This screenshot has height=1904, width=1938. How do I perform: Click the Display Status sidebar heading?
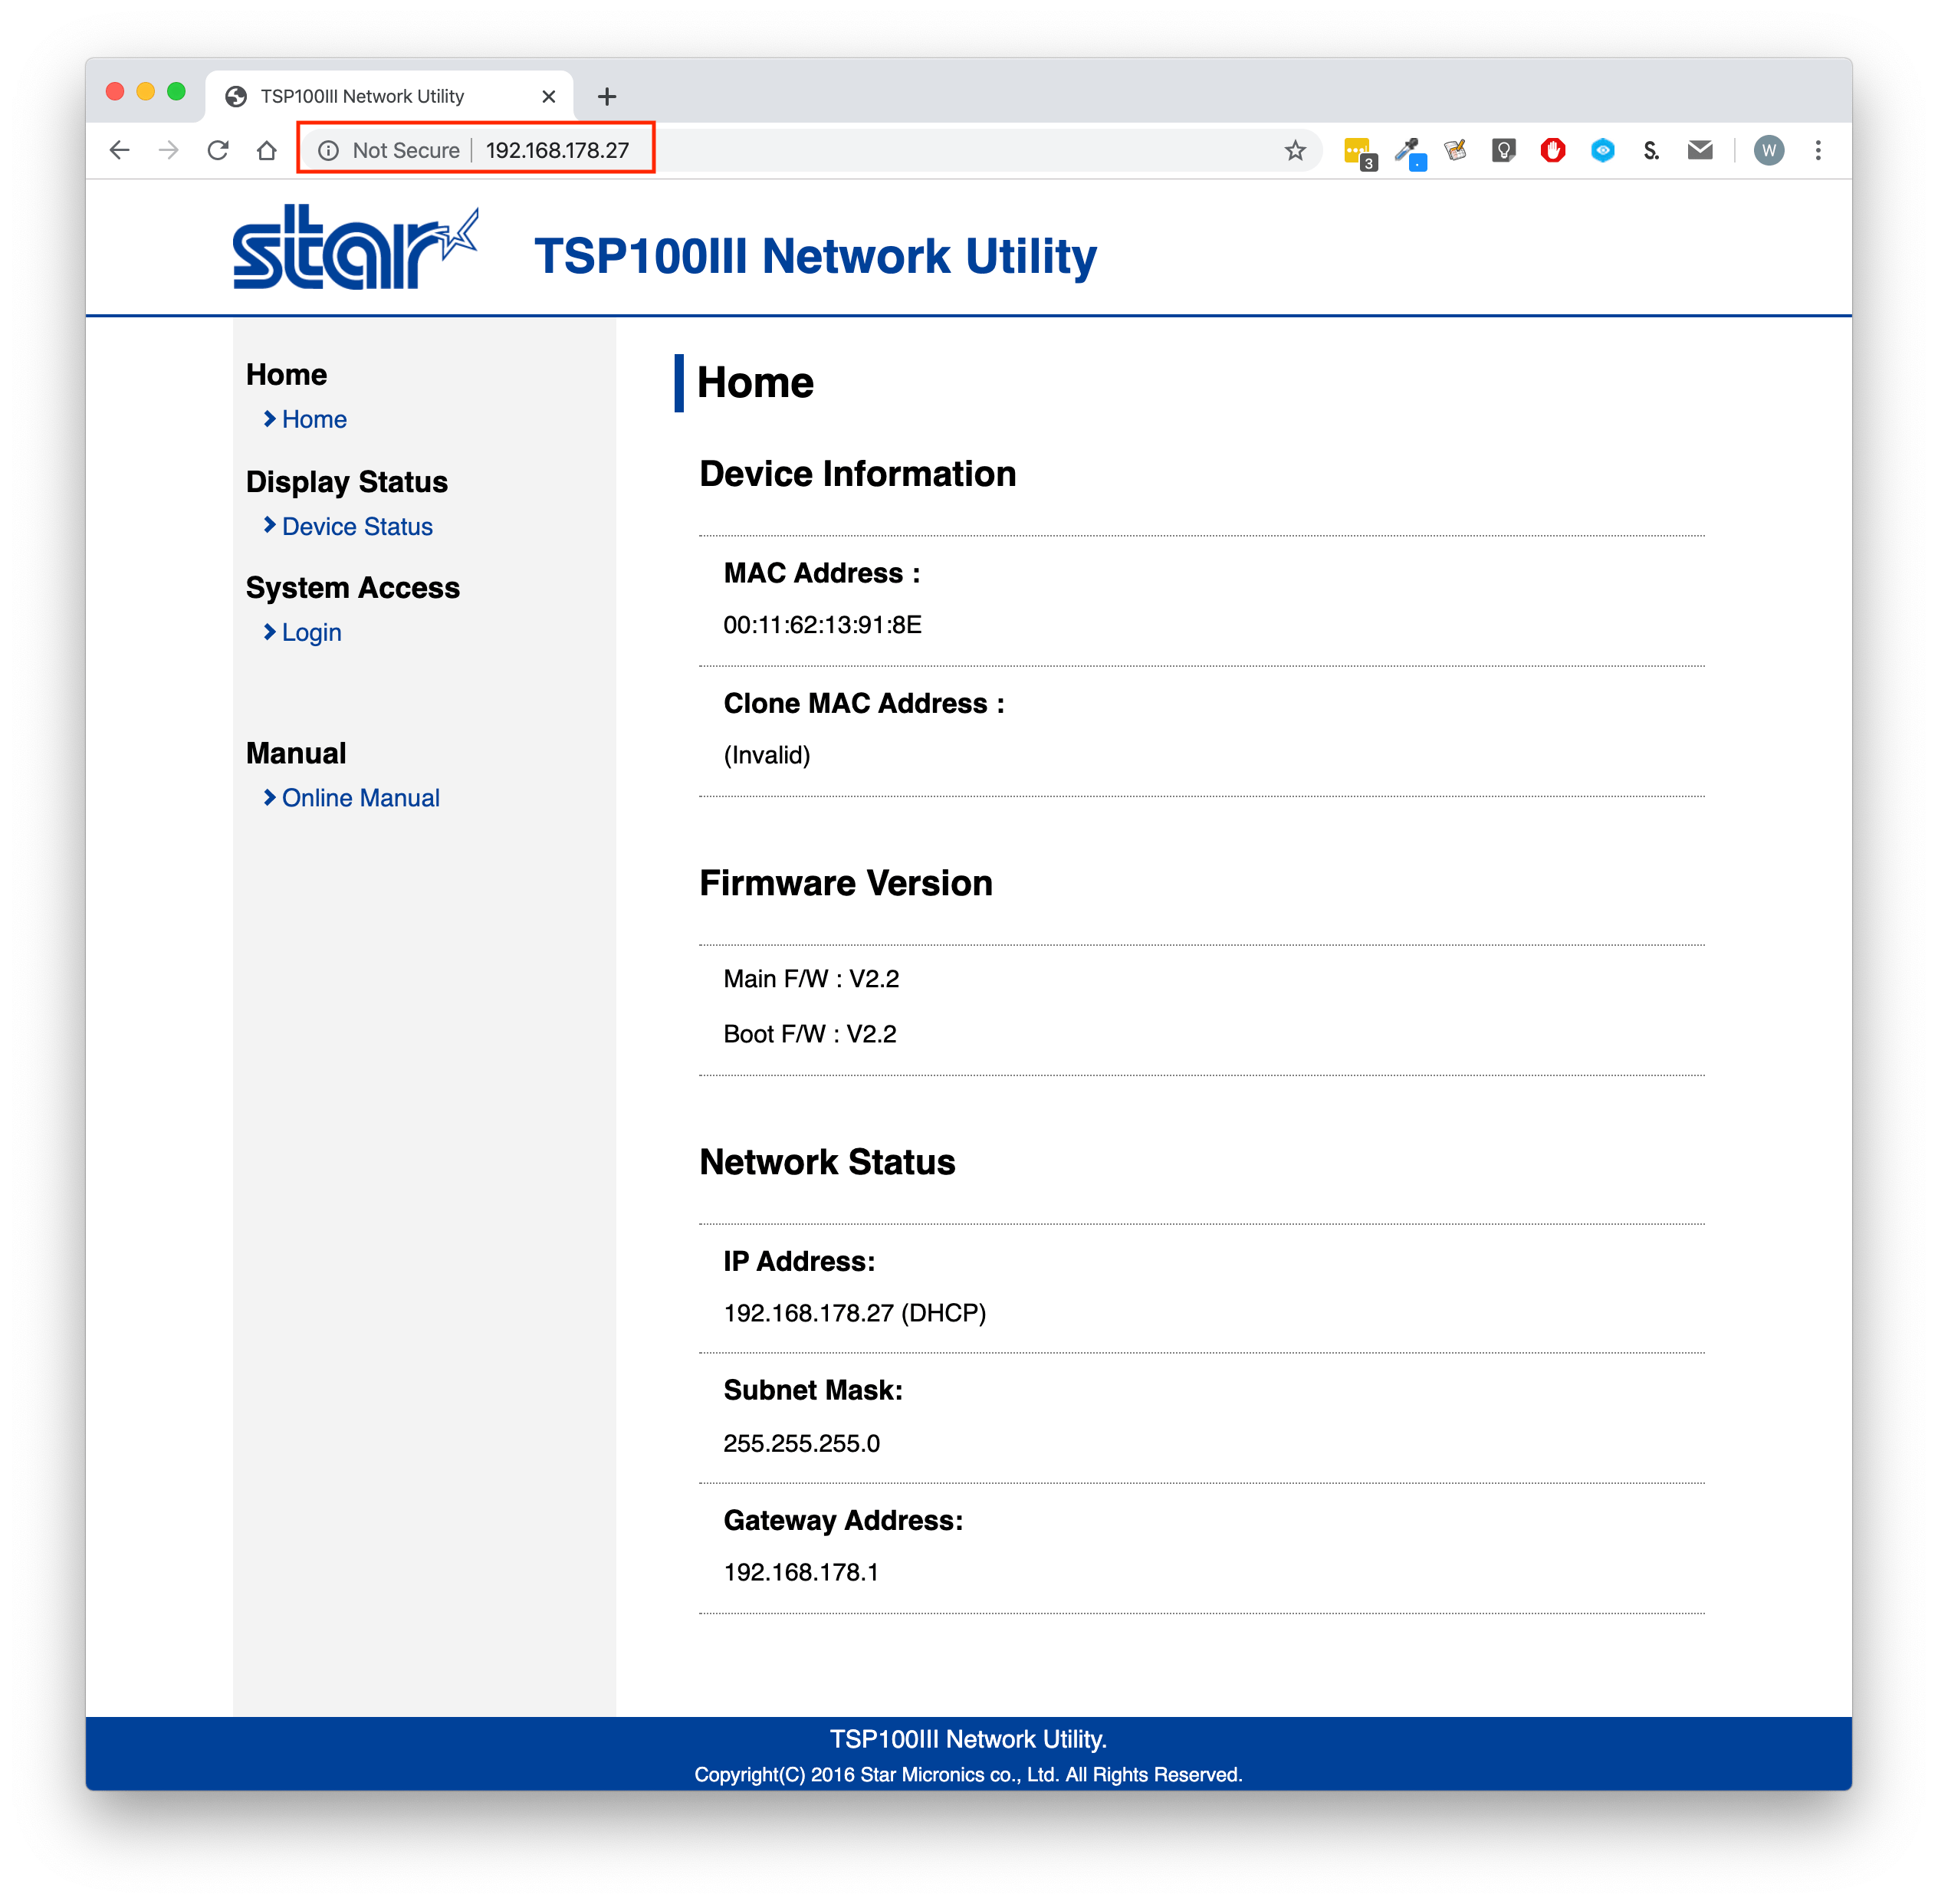(x=346, y=481)
